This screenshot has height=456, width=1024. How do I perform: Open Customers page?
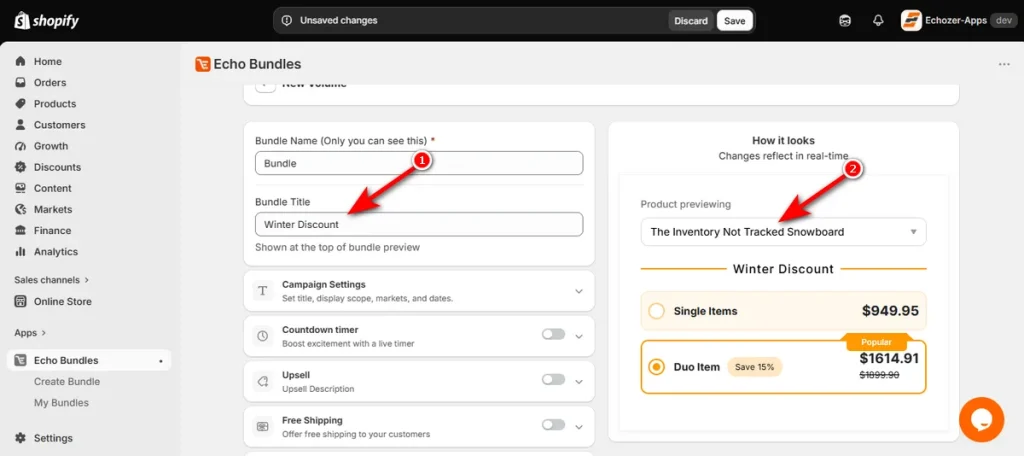[59, 125]
